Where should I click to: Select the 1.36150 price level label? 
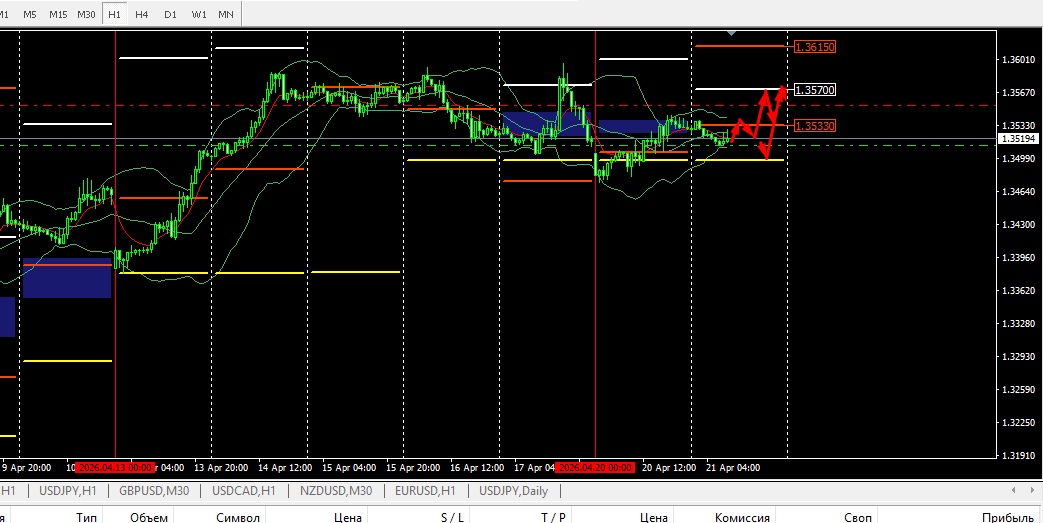click(814, 47)
